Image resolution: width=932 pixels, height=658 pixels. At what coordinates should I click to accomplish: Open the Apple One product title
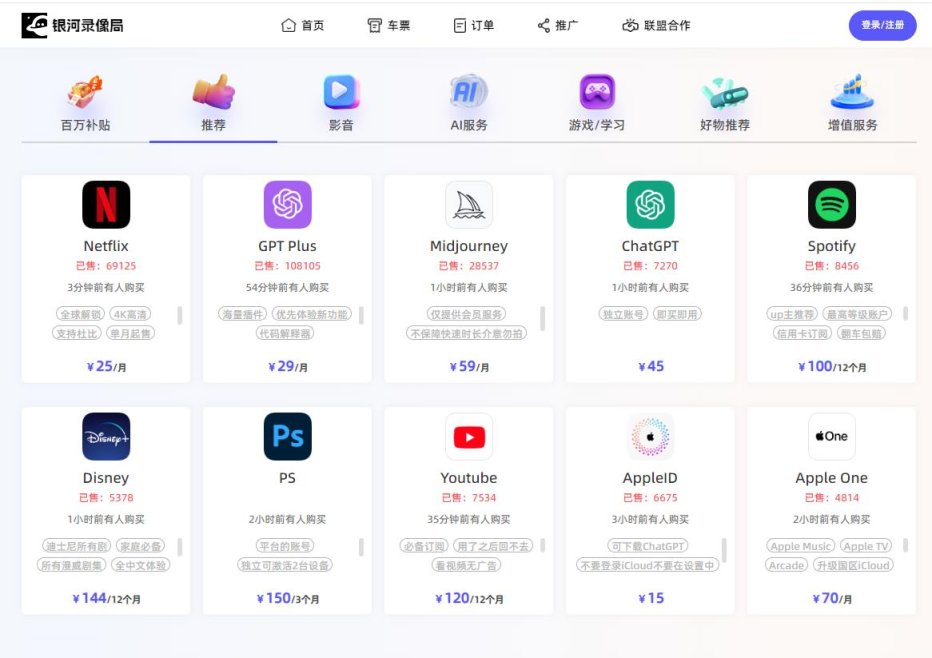coord(832,478)
